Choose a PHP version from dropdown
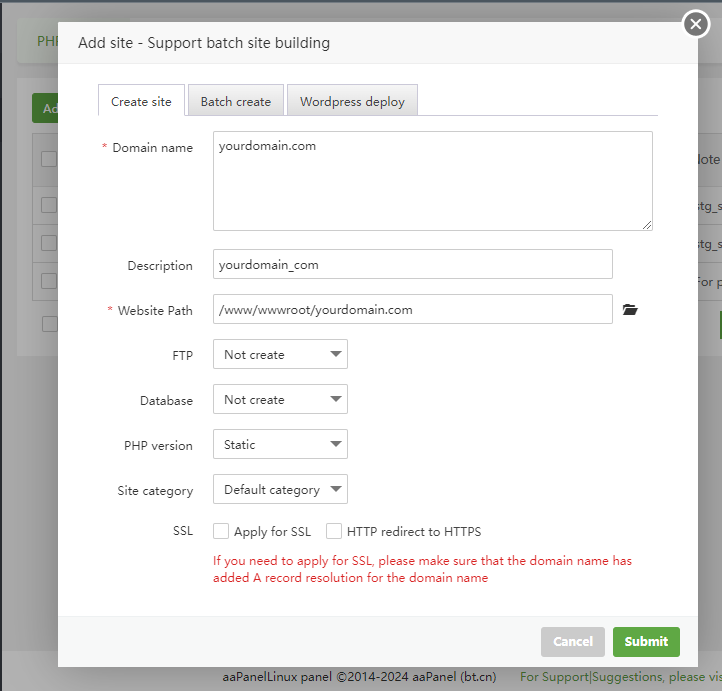Viewport: 722px width, 691px height. click(280, 445)
